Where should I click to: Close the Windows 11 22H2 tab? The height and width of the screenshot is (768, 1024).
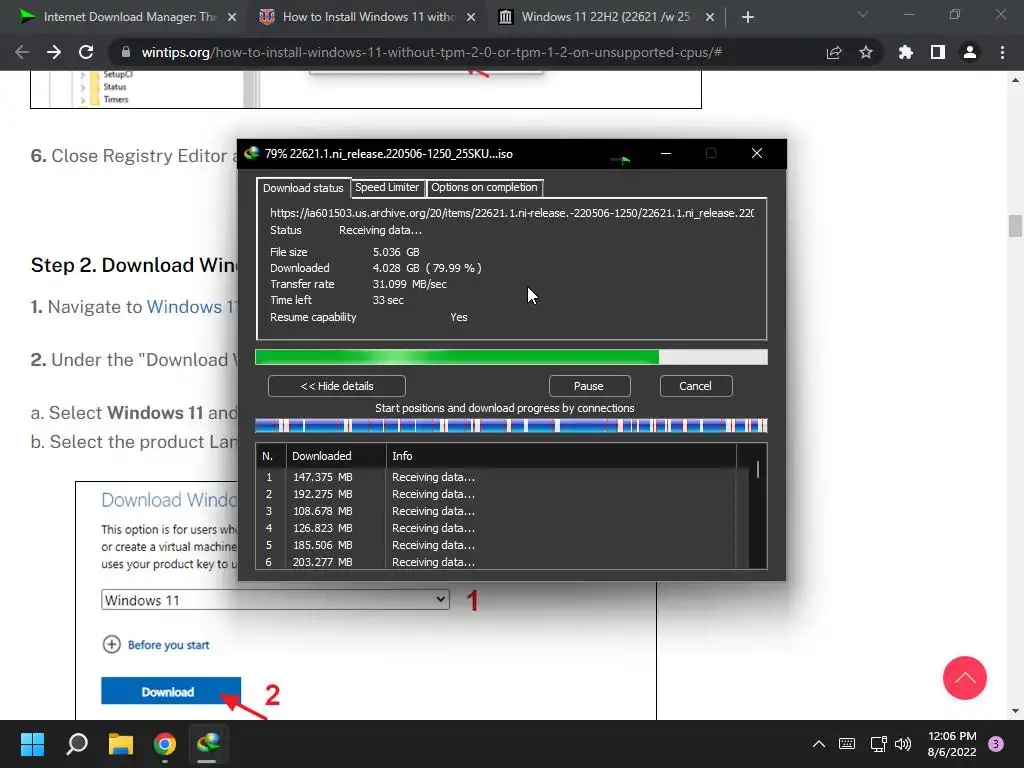[710, 17]
